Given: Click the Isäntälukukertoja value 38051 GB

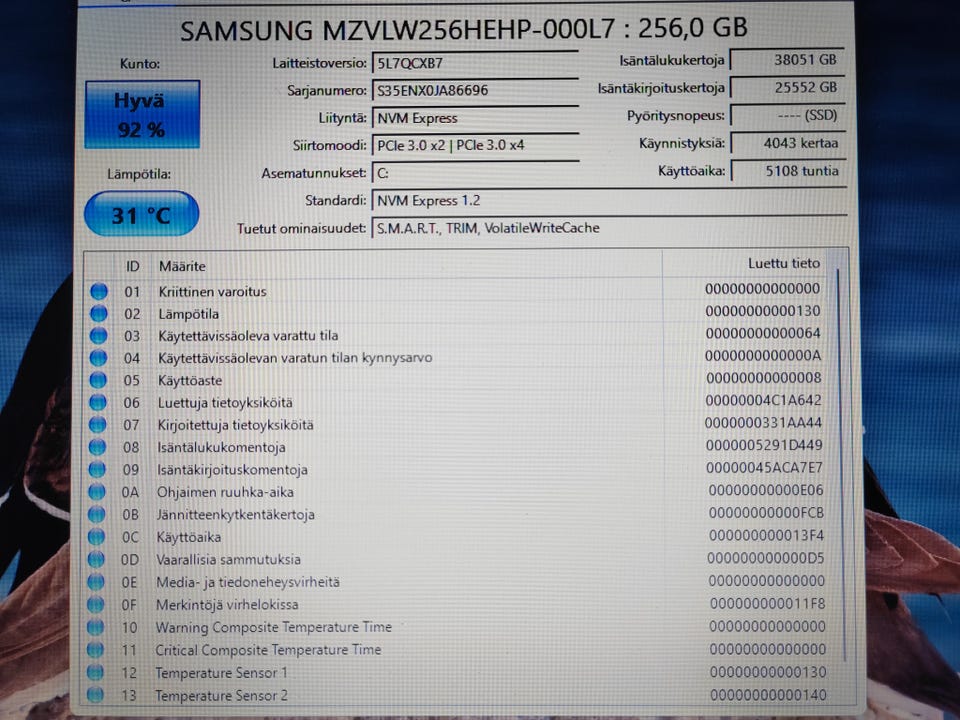Looking at the screenshot, I should tap(787, 60).
